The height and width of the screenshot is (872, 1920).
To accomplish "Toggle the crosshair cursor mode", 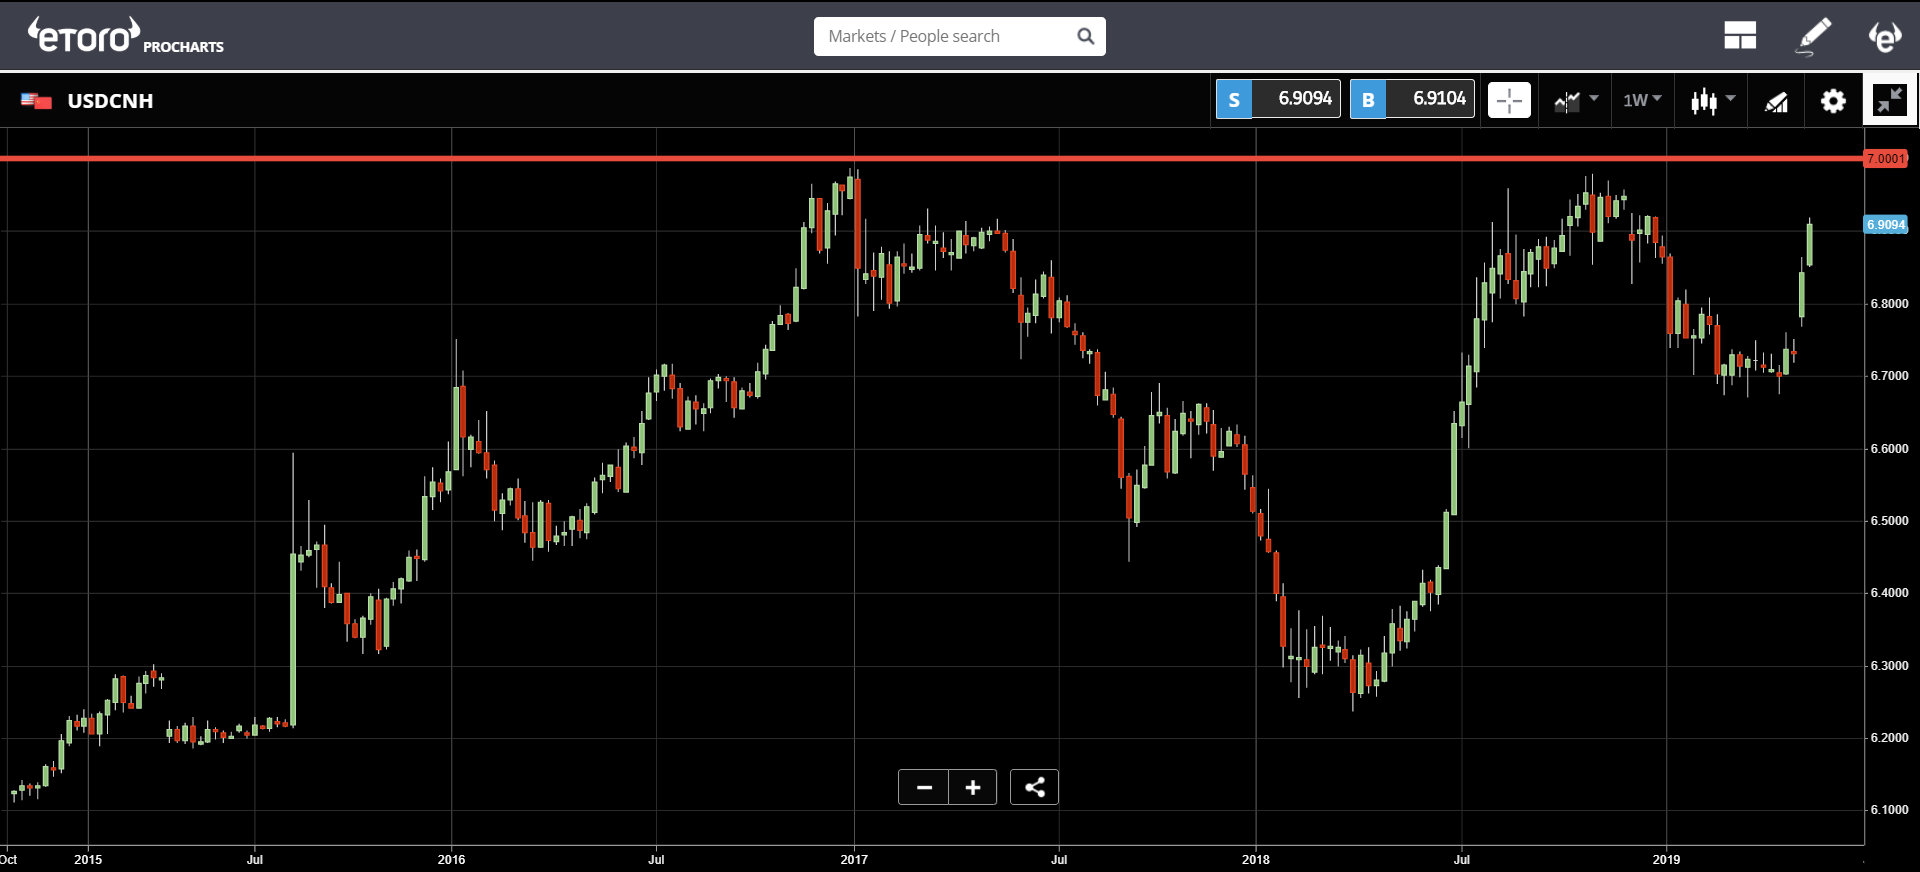I will (x=1509, y=101).
